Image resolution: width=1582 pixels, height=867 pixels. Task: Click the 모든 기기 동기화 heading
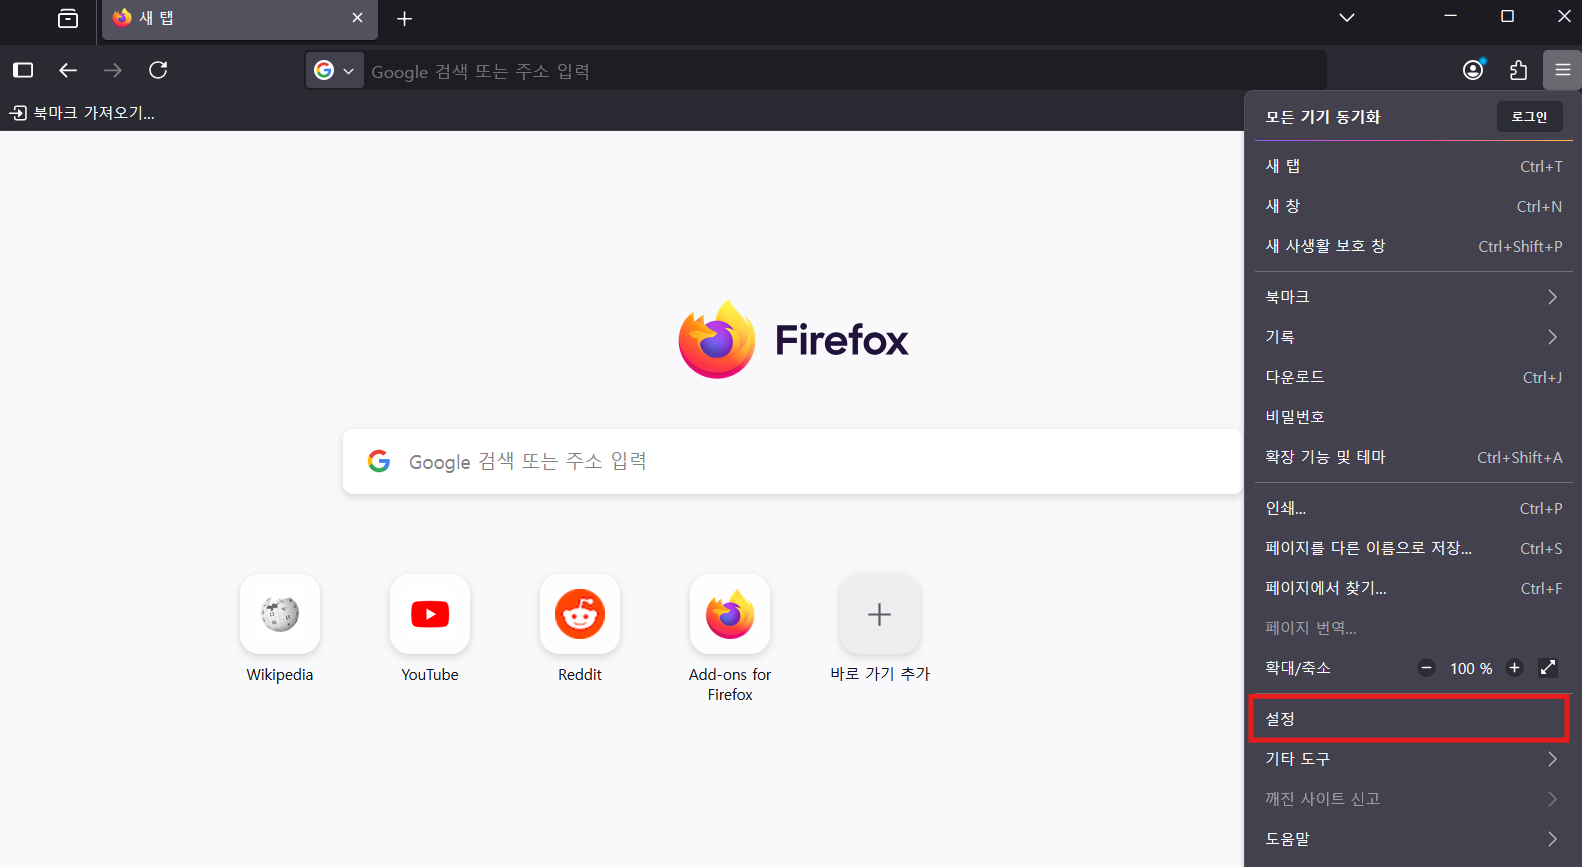1322,117
